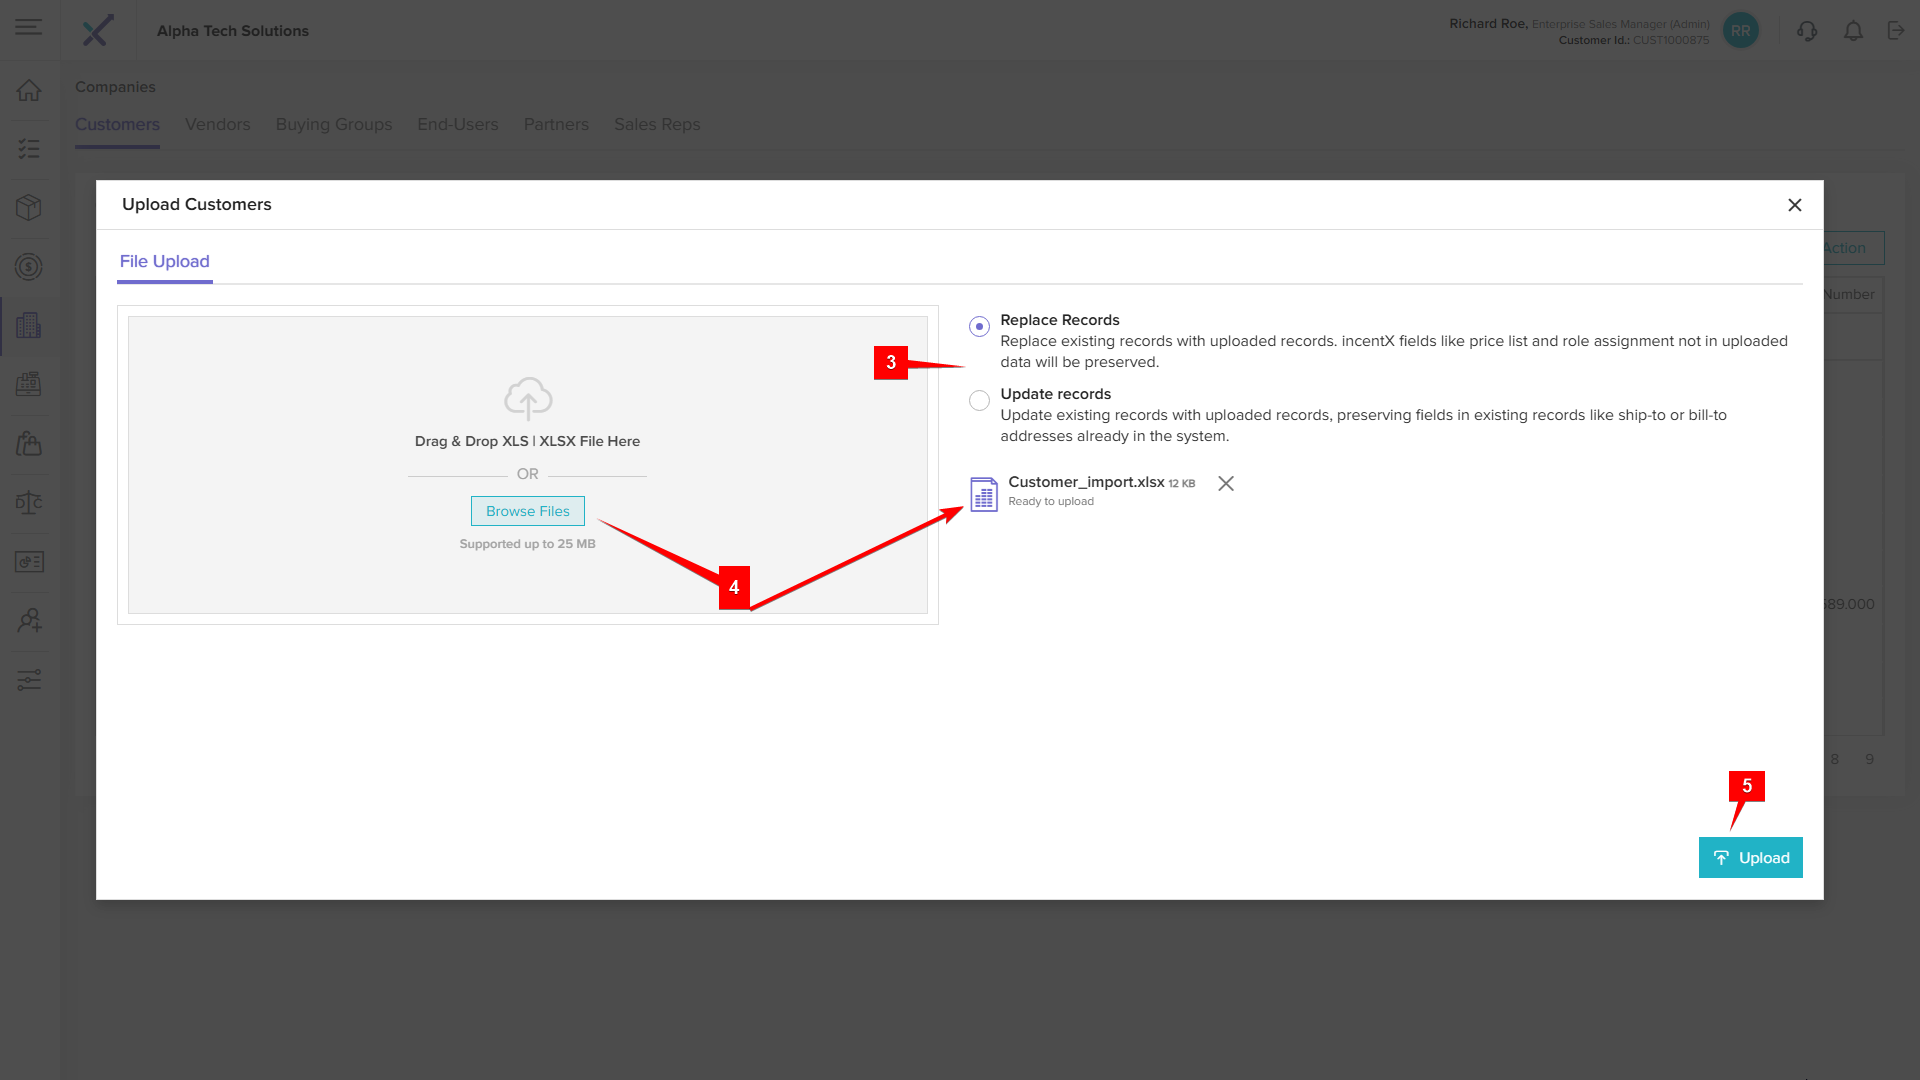Select the Update records radio option

[979, 400]
